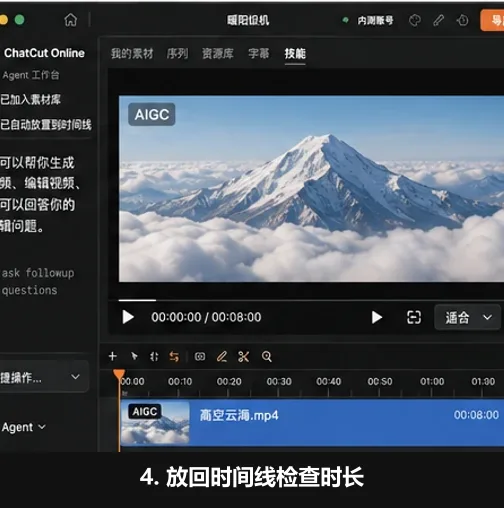Switch to the 字幕 tab
This screenshot has height=508, width=504.
258,53
